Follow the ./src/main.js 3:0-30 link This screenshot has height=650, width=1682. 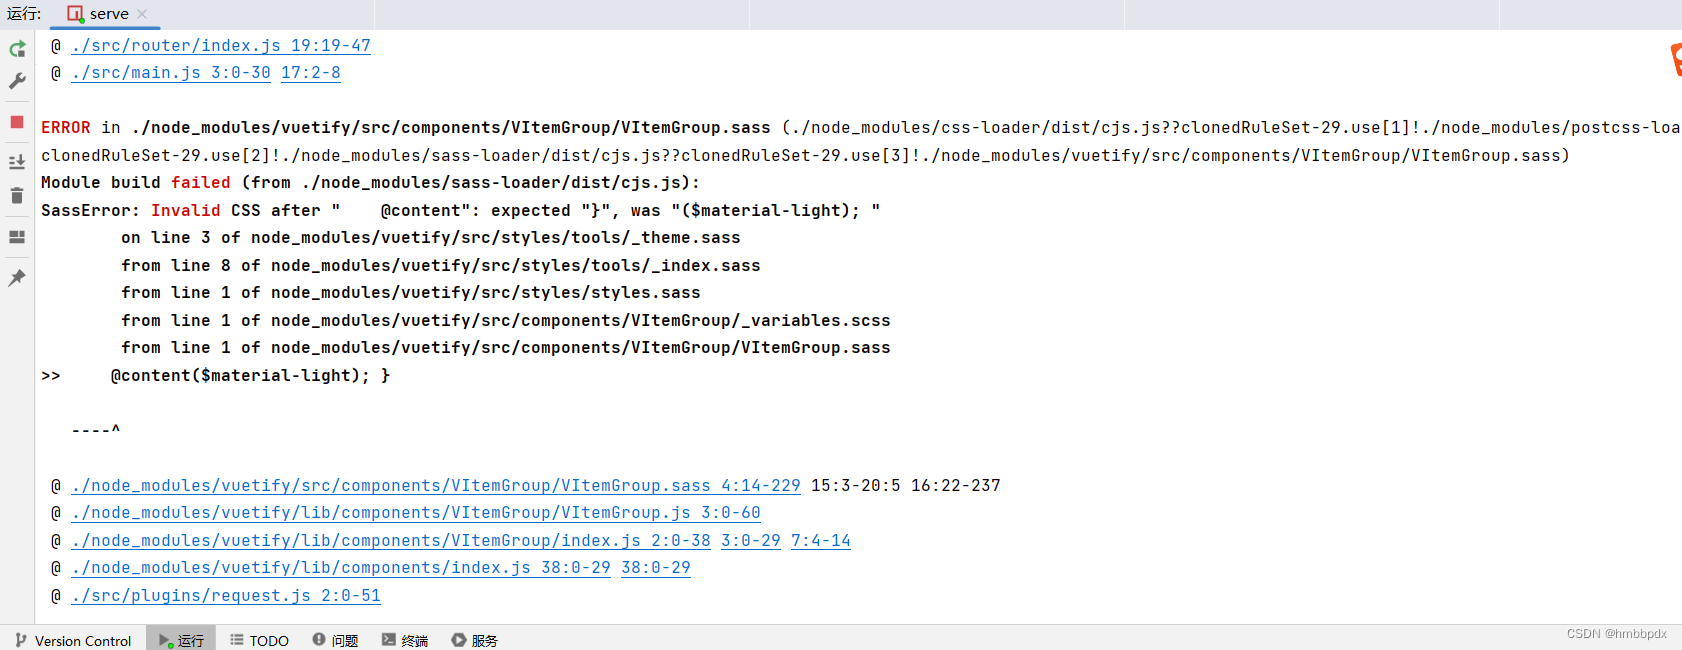coord(171,73)
